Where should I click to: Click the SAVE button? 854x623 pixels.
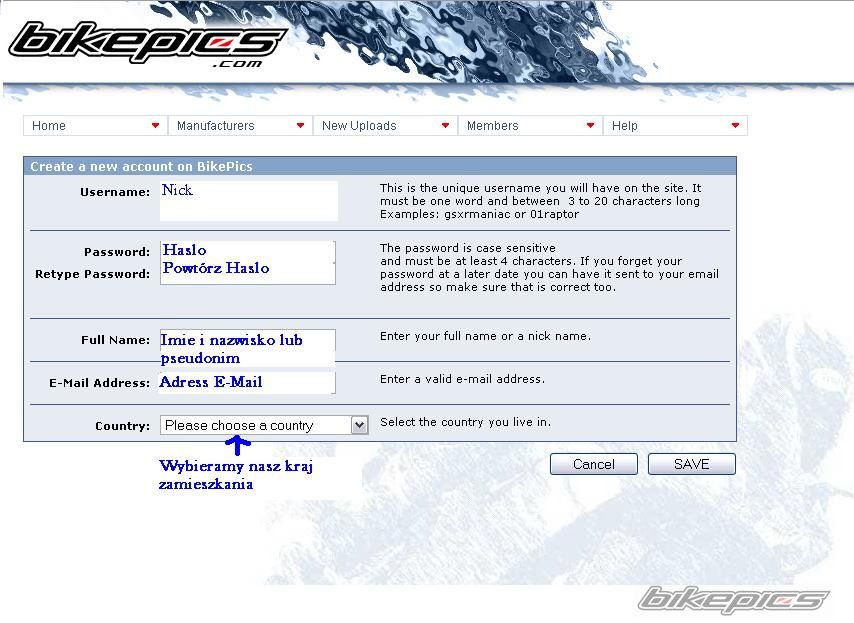click(692, 464)
